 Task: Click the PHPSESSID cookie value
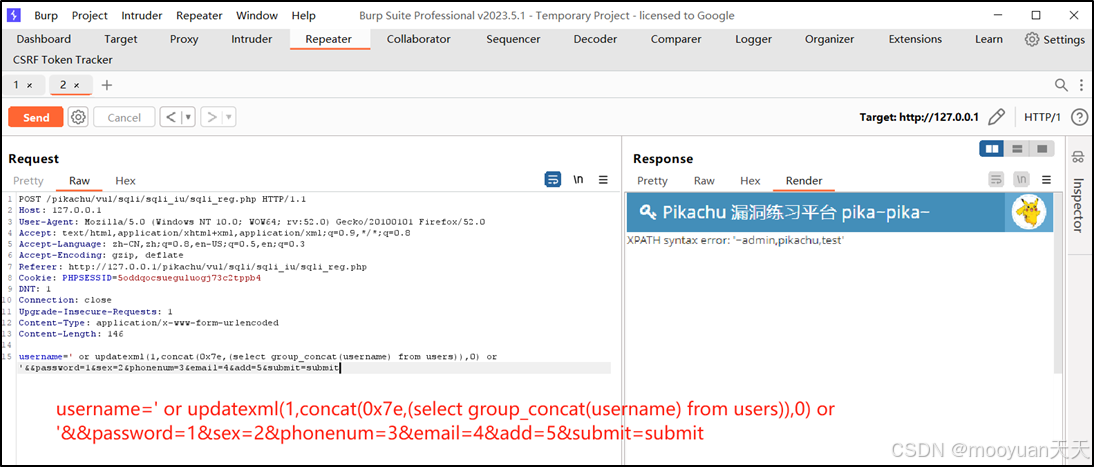pos(190,277)
